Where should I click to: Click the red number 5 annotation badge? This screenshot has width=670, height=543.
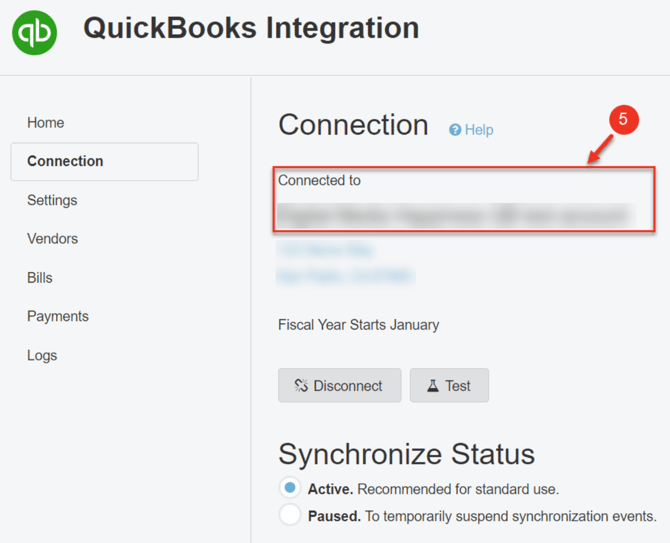point(623,120)
